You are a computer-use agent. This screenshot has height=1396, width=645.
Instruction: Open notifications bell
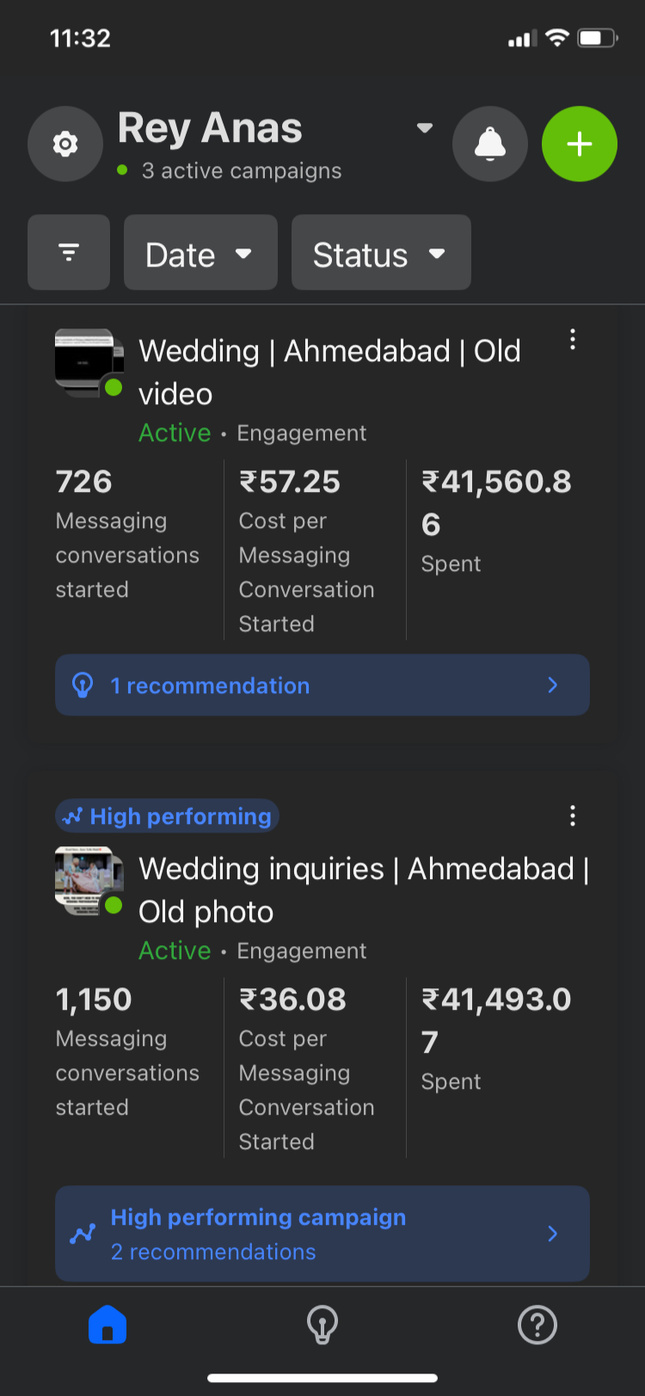490,144
